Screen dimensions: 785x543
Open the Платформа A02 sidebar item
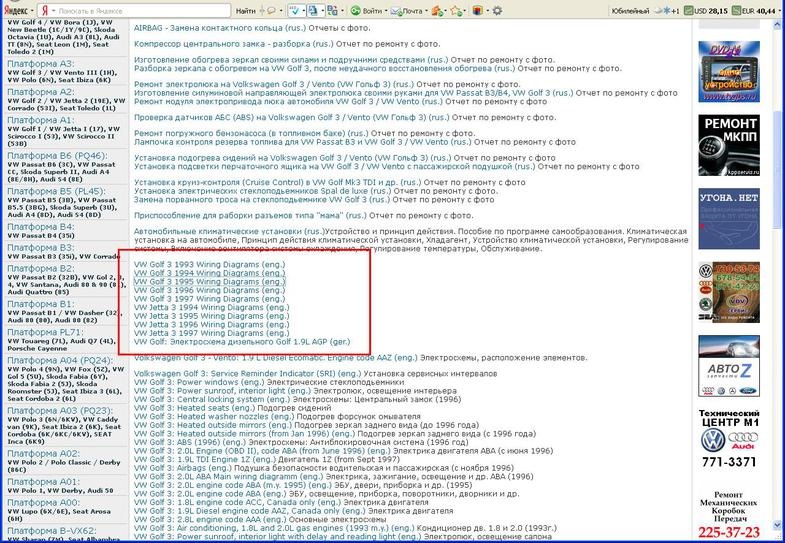[x=43, y=453]
